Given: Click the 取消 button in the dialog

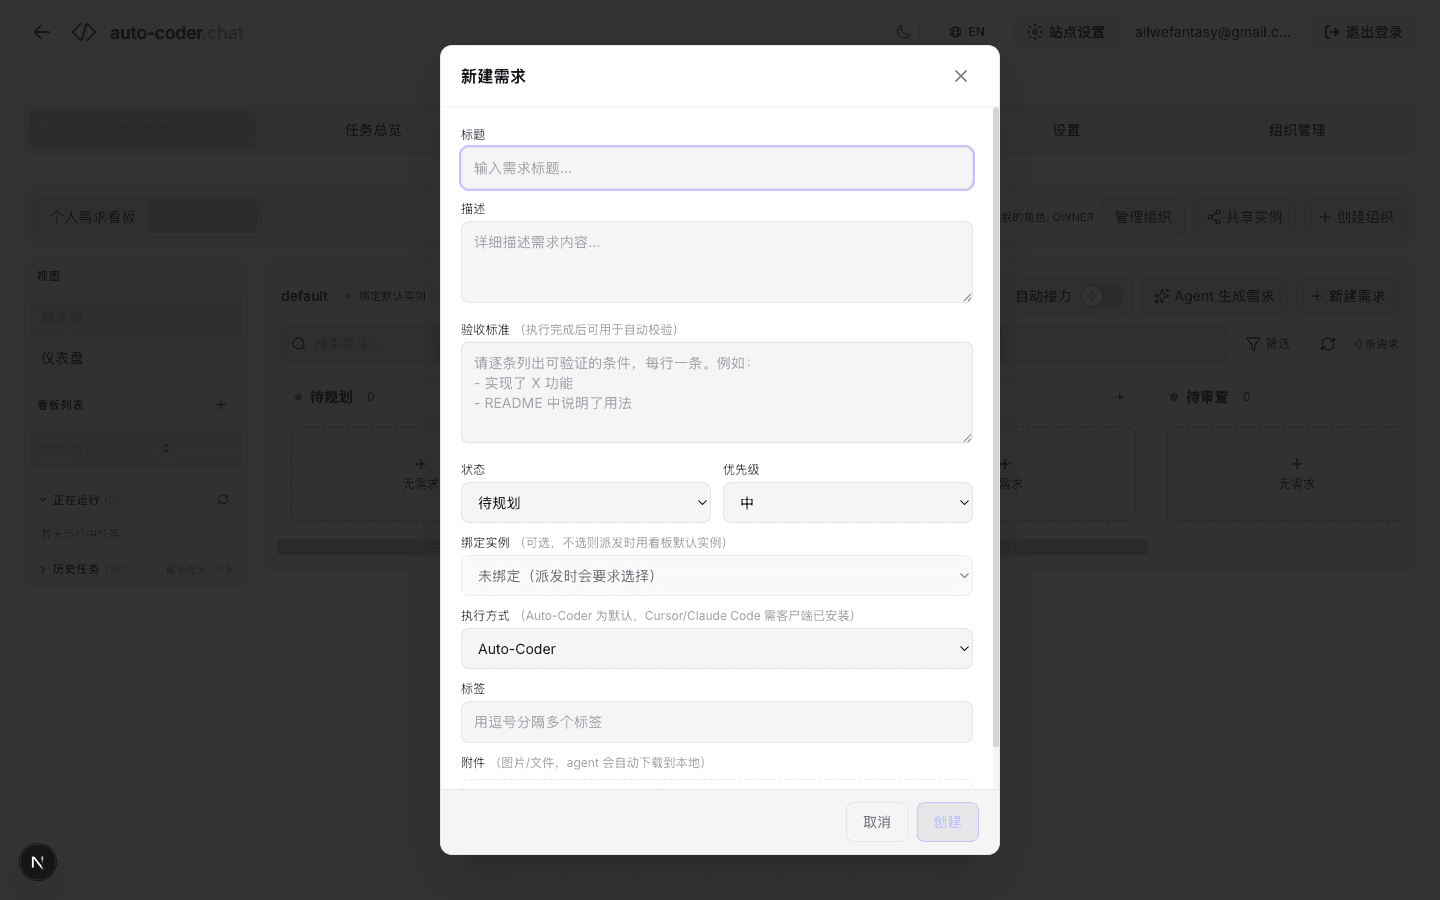Looking at the screenshot, I should [x=877, y=822].
